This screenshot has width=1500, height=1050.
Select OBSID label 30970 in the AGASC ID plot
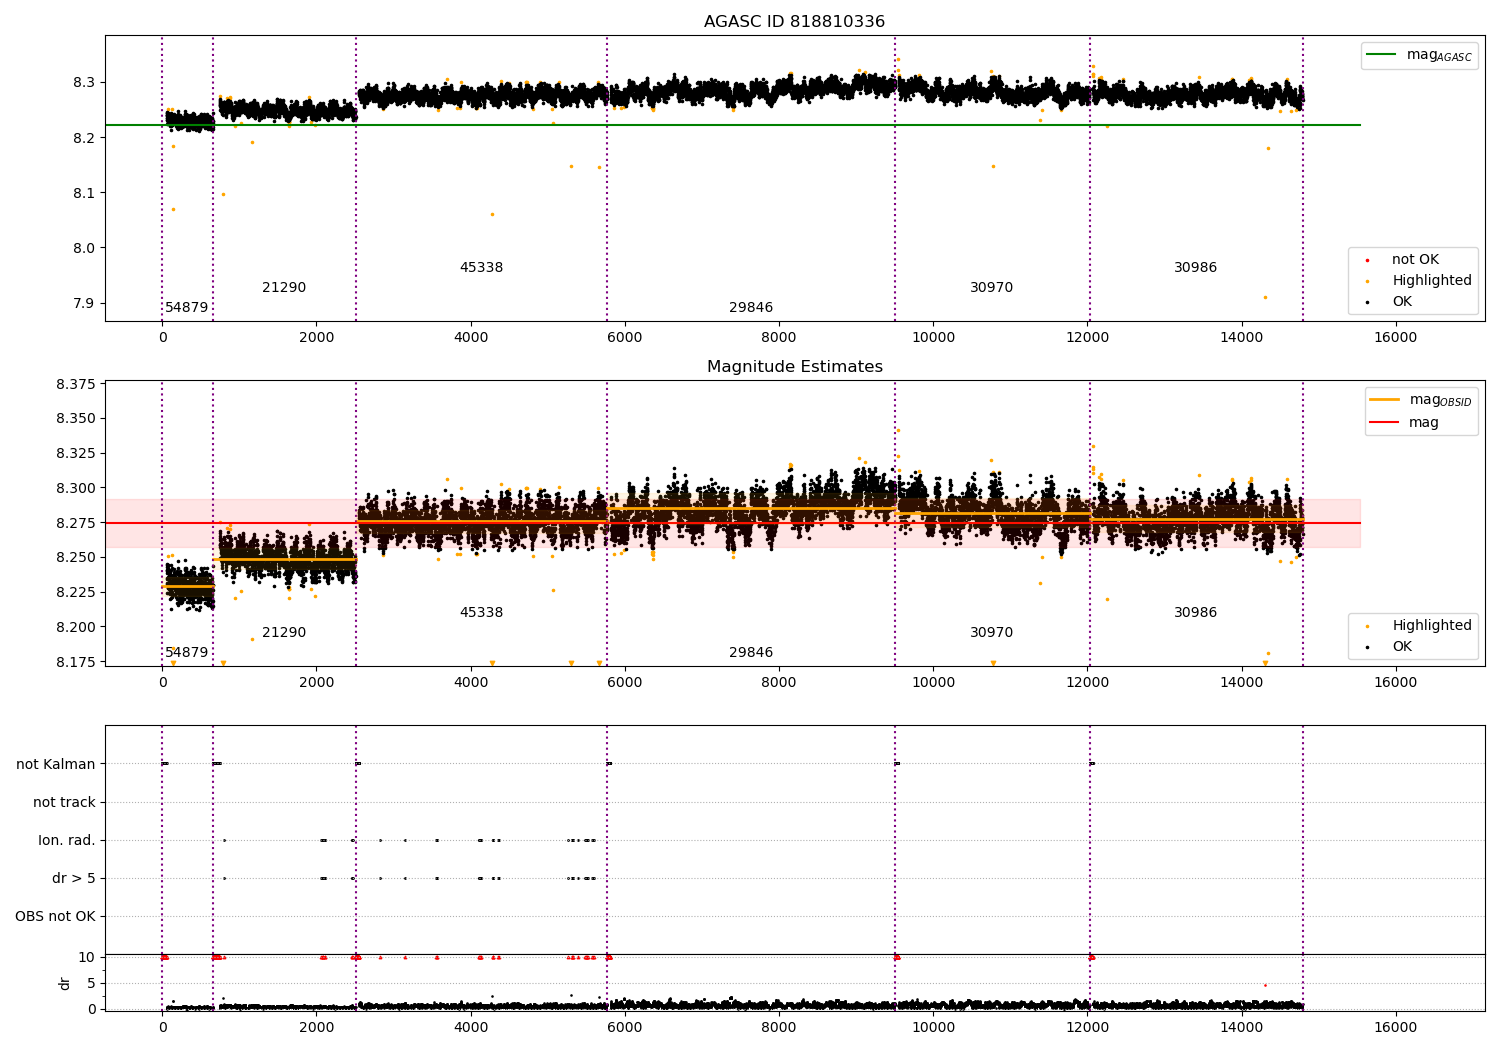click(x=991, y=288)
